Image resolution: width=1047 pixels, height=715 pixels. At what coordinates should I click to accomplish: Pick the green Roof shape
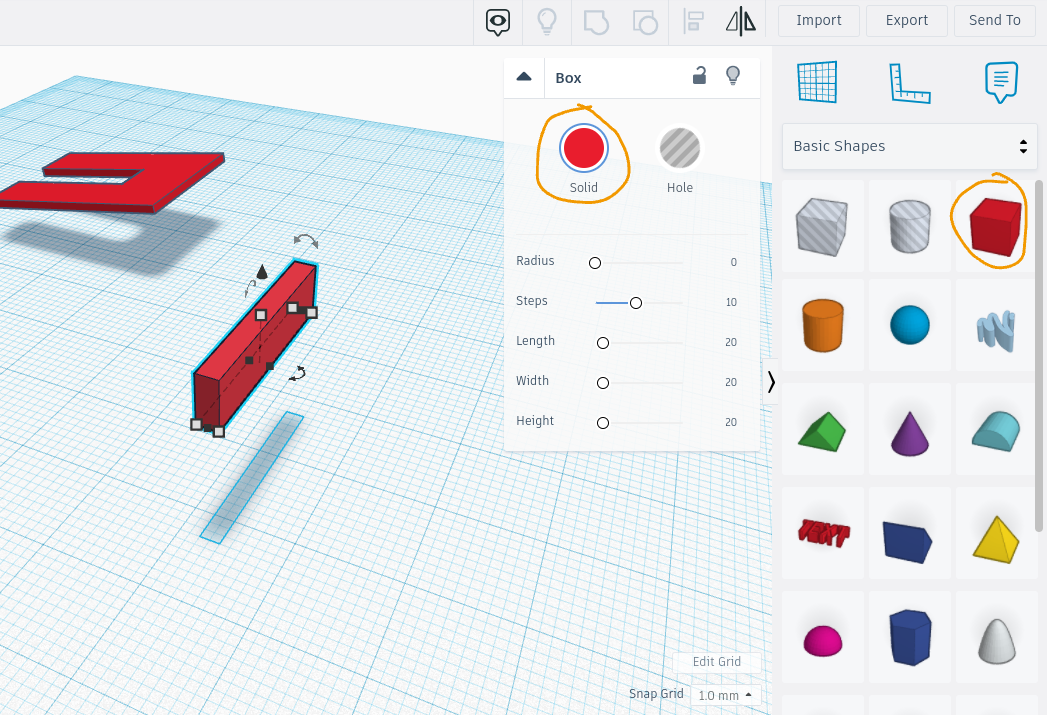[822, 431]
